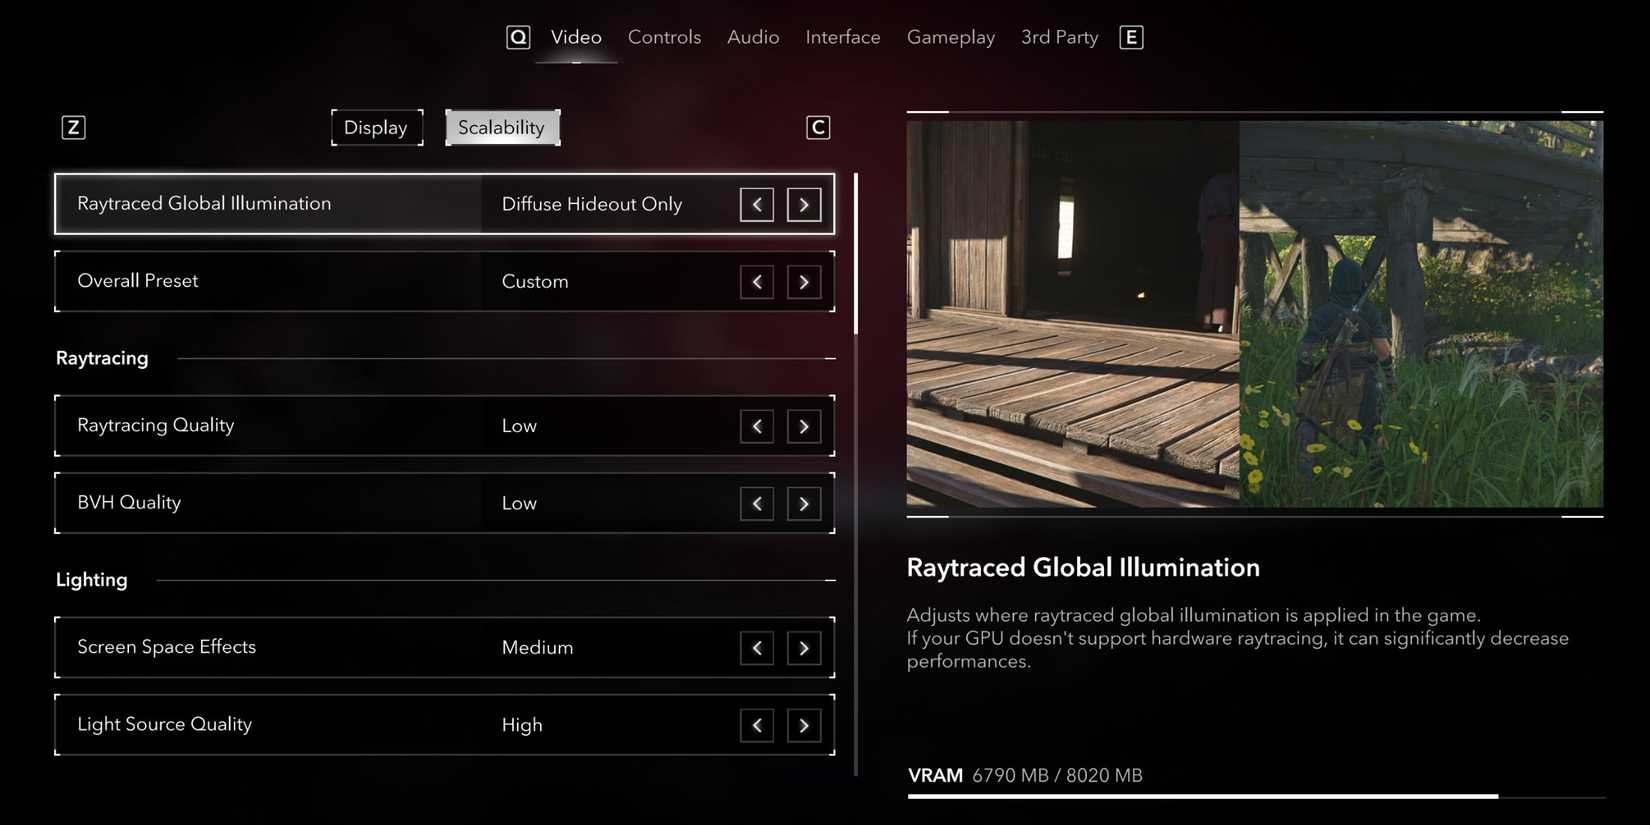The image size is (1650, 825).
Task: Raise Screen Space Effects with right arrow
Action: click(804, 649)
